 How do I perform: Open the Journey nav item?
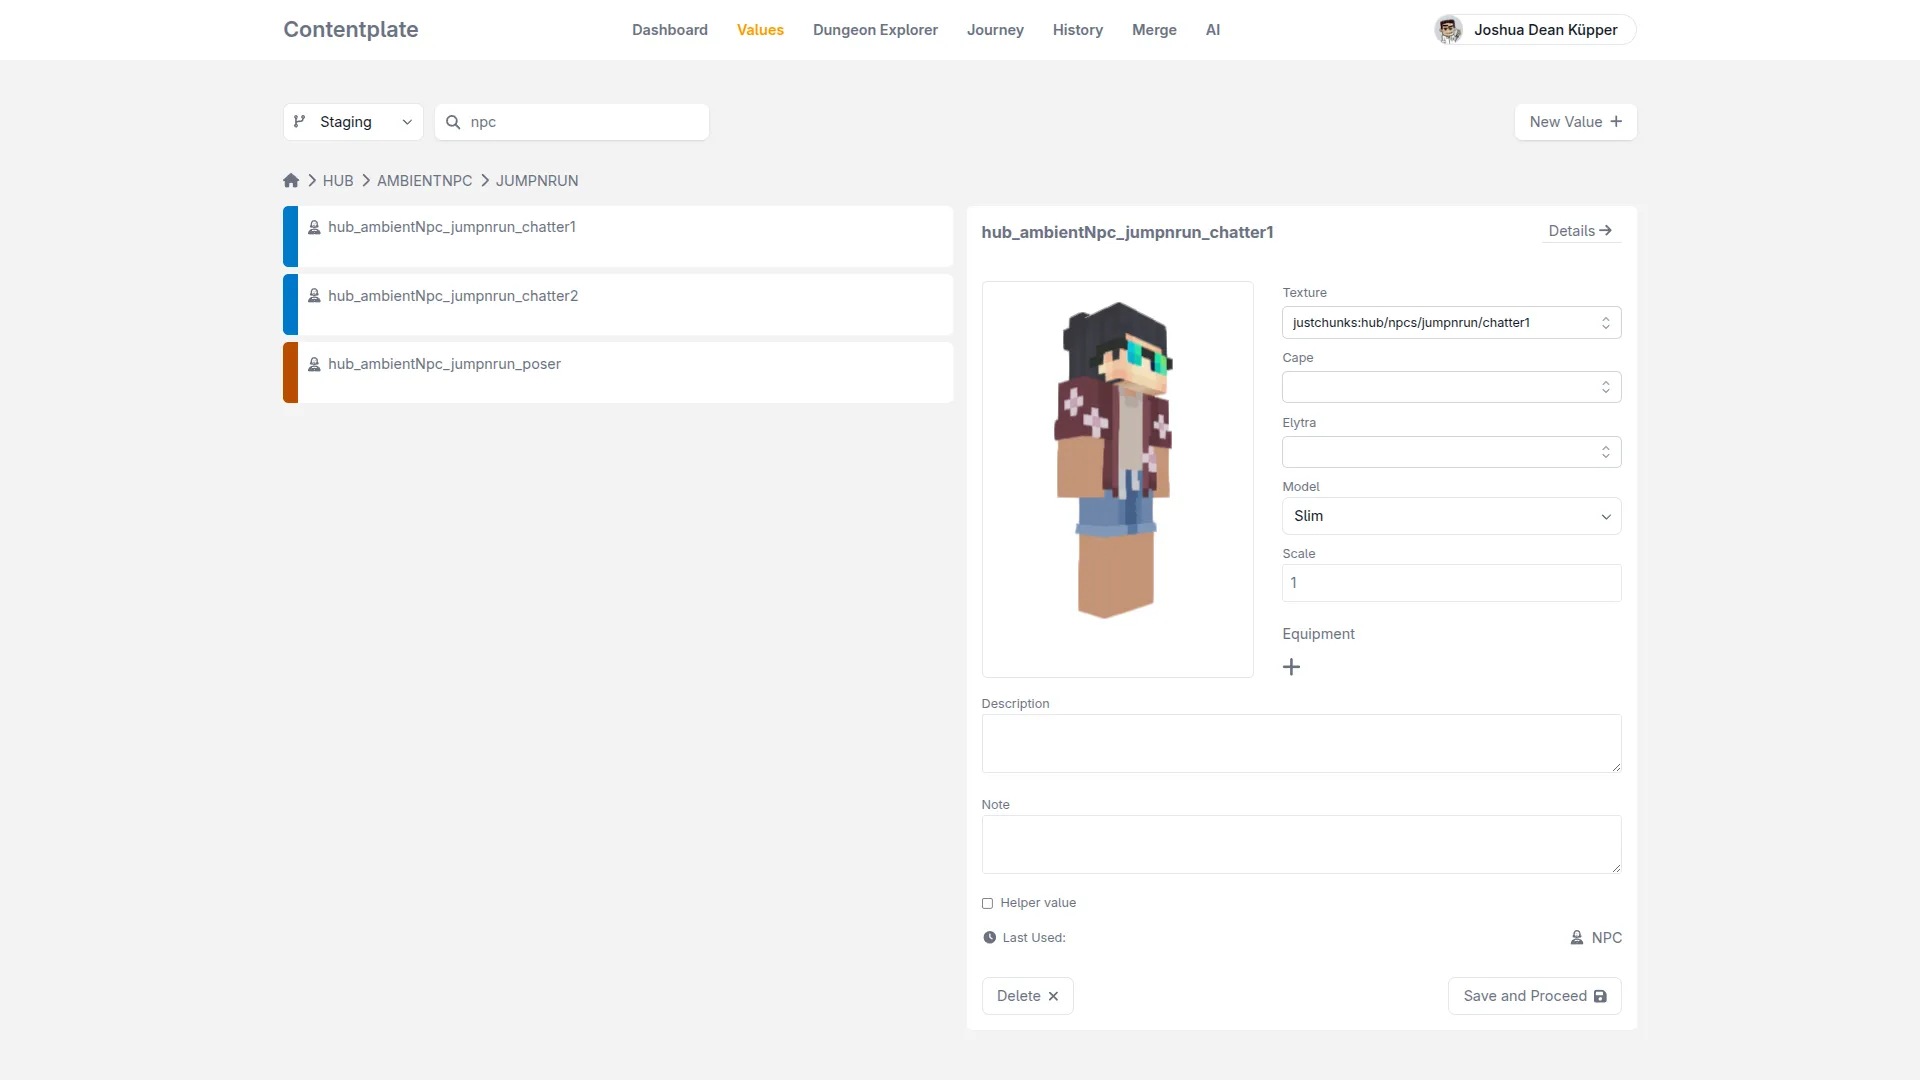pyautogui.click(x=995, y=30)
